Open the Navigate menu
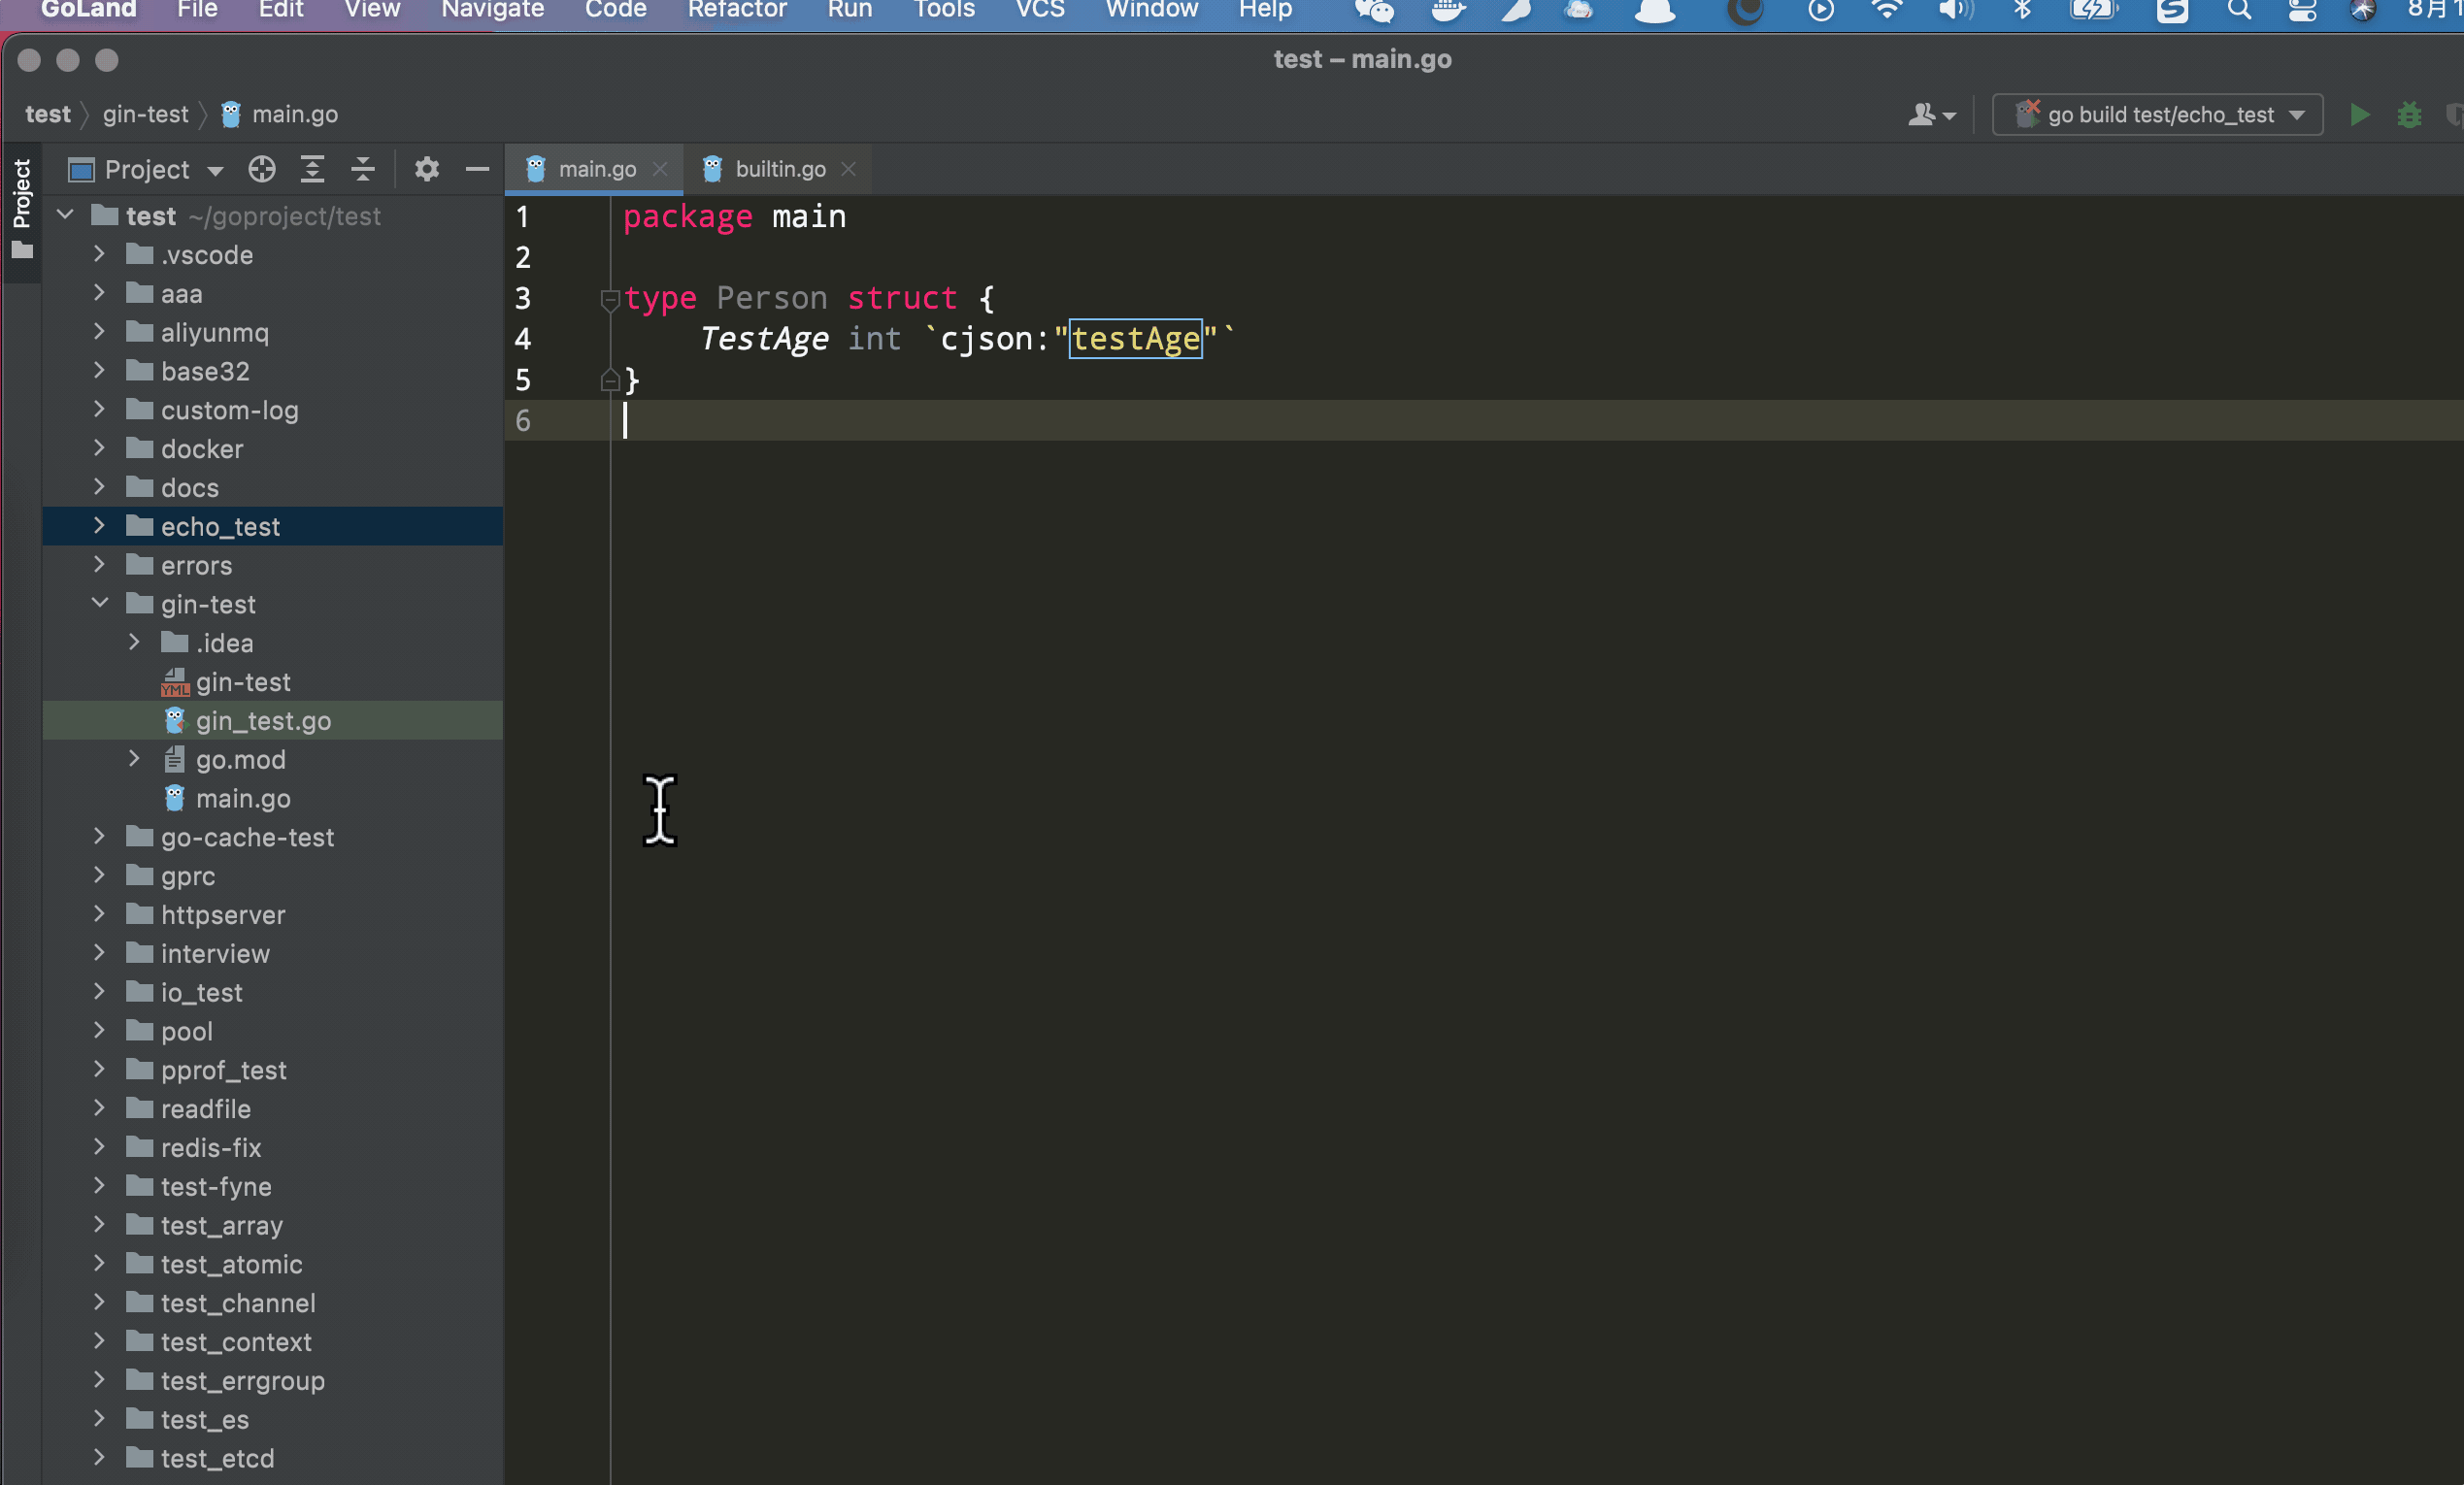Viewport: 2464px width, 1485px height. 489,11
